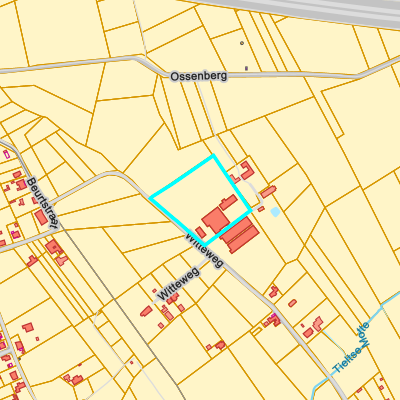The height and width of the screenshot is (400, 400).
Task: Click the red building beside the Beurtstraat label
Action: coord(41,217)
